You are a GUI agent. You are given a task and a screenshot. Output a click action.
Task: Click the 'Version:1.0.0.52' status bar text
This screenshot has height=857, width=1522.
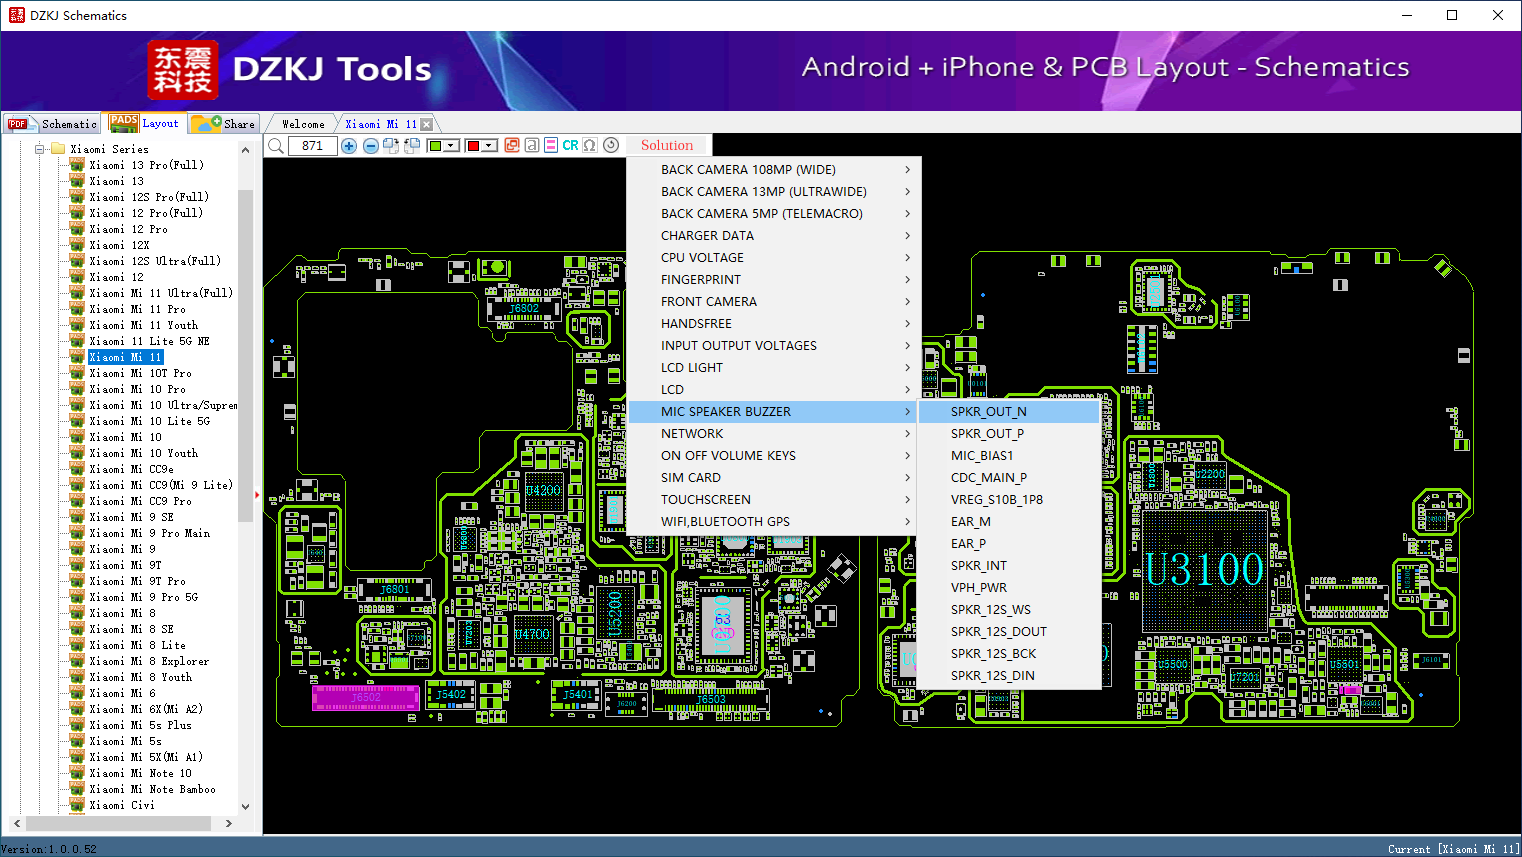pos(50,849)
